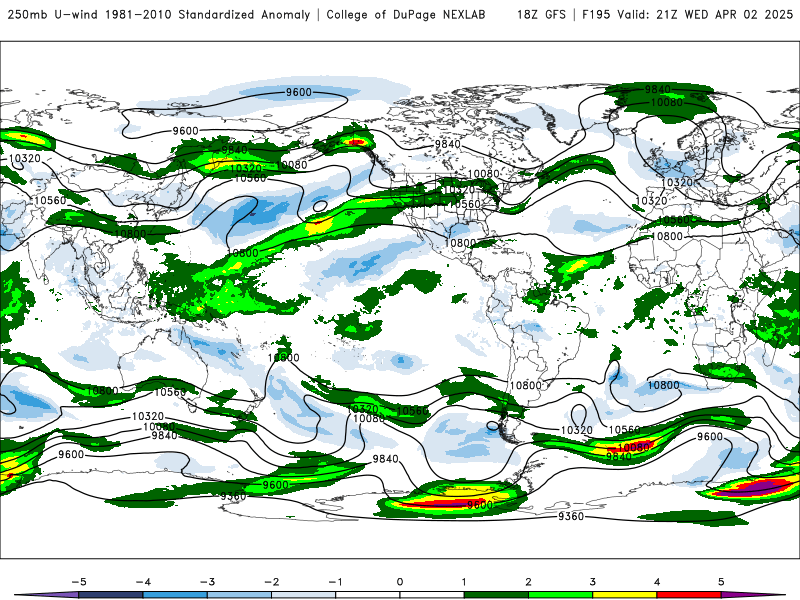800x600 pixels.
Task: Click the 'Valid: 21Z WED APR 02 2025' text
Action: point(705,15)
